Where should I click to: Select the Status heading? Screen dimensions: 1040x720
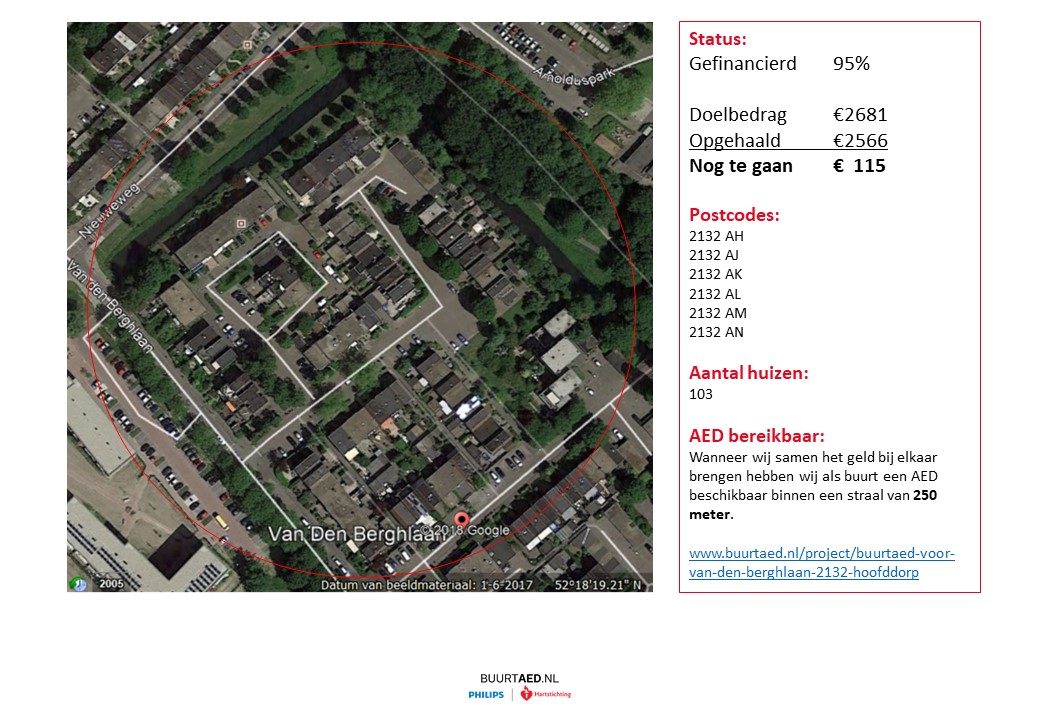click(718, 40)
